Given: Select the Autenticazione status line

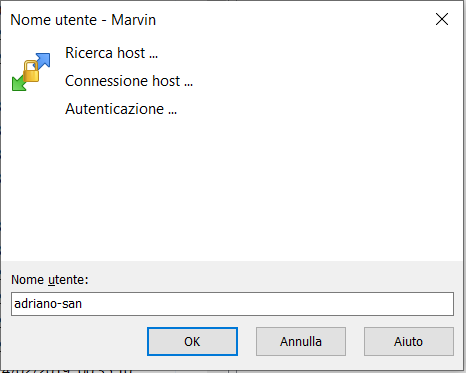Looking at the screenshot, I should click(x=121, y=109).
